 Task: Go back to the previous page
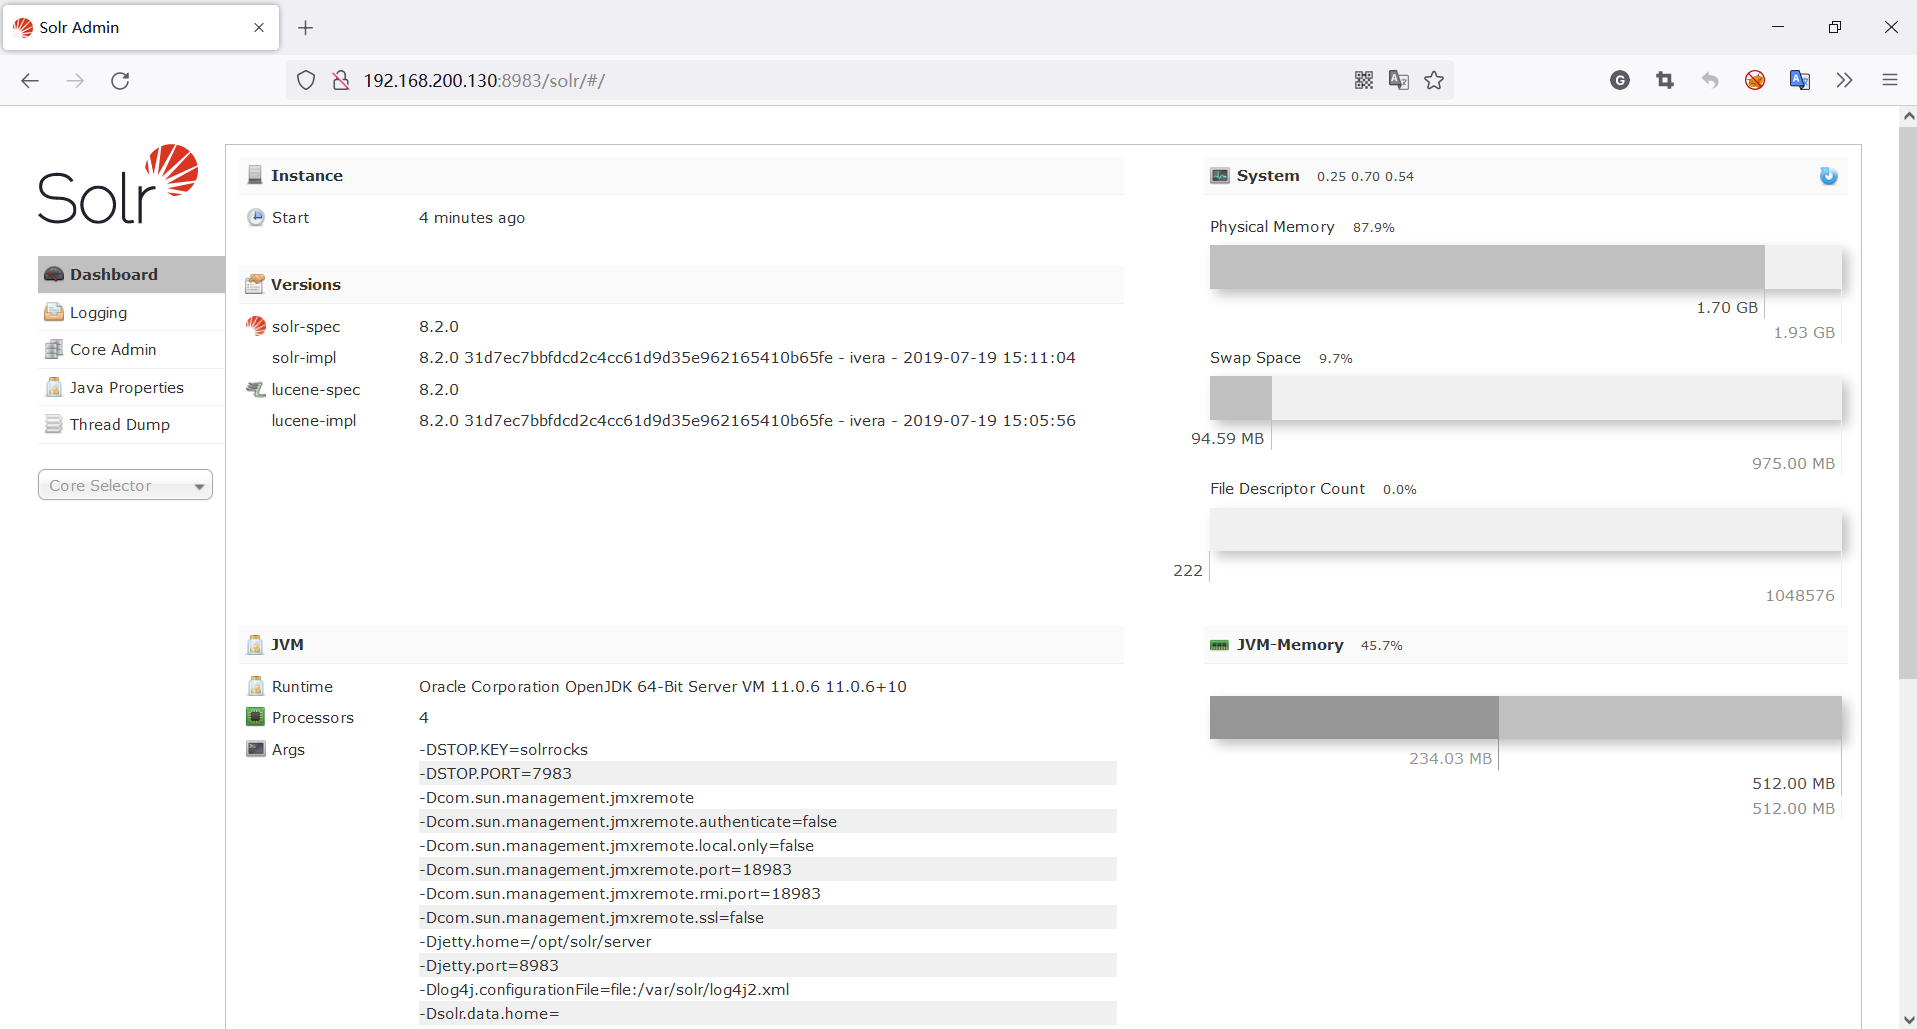click(x=30, y=80)
